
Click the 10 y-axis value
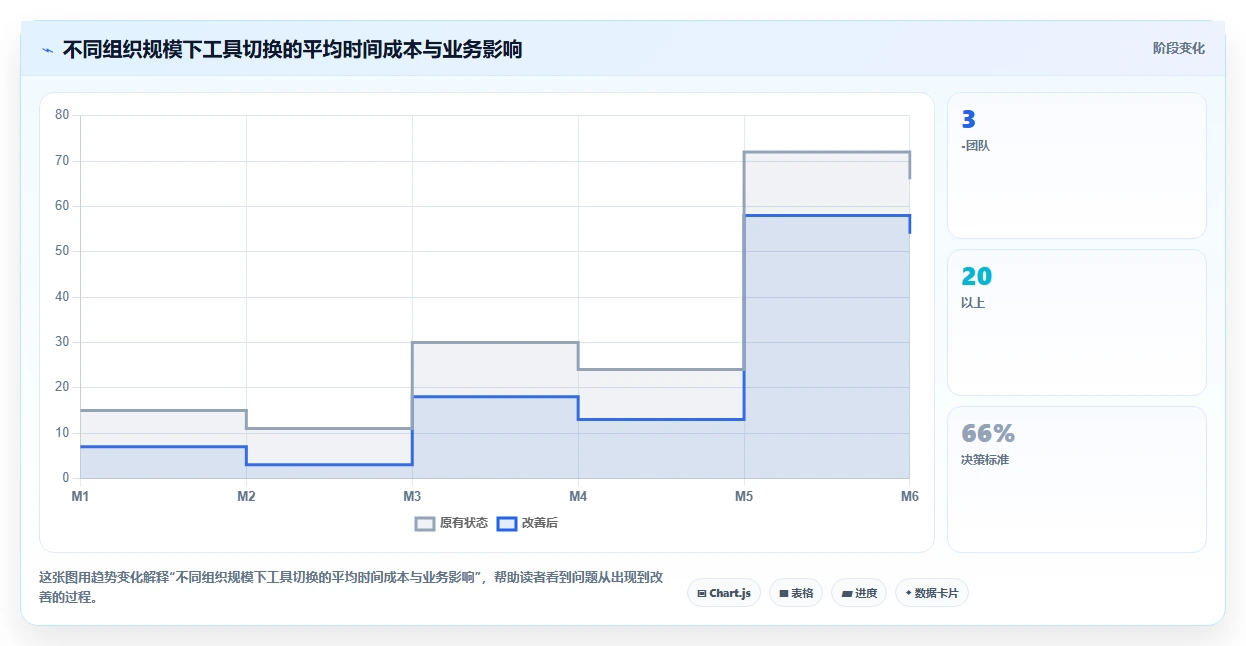[62, 433]
